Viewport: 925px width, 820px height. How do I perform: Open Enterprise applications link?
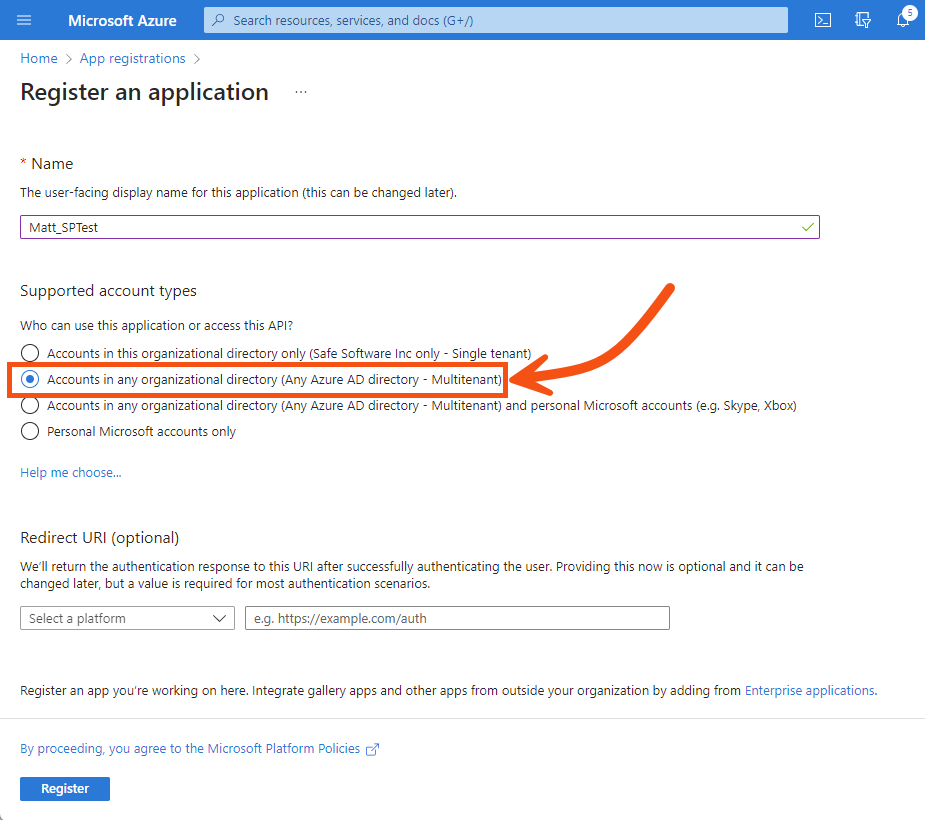[810, 690]
